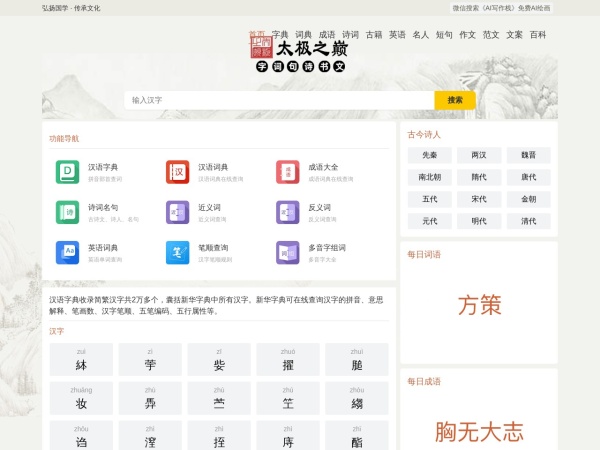Select the 先秦 poets button
The height and width of the screenshot is (450, 600).
[x=429, y=155]
